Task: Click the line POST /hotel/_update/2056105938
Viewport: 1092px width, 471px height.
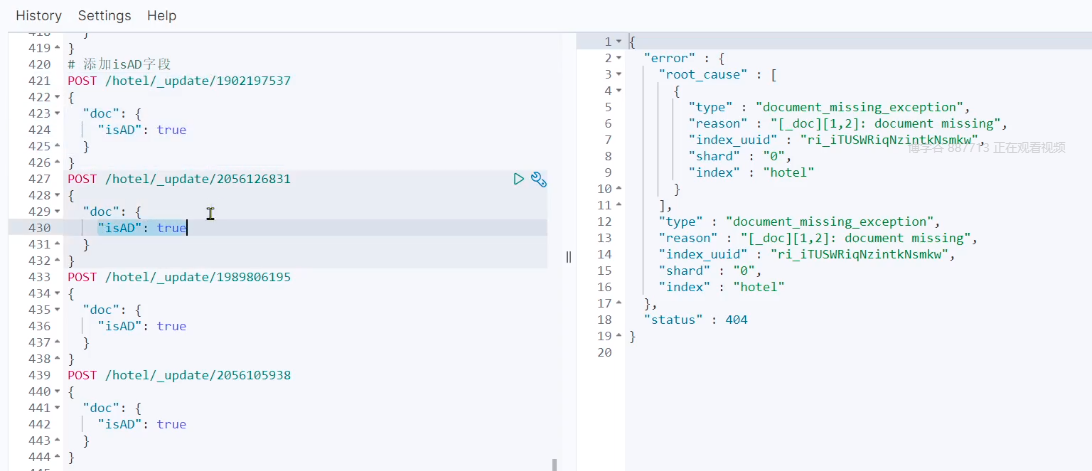Action: coord(179,376)
